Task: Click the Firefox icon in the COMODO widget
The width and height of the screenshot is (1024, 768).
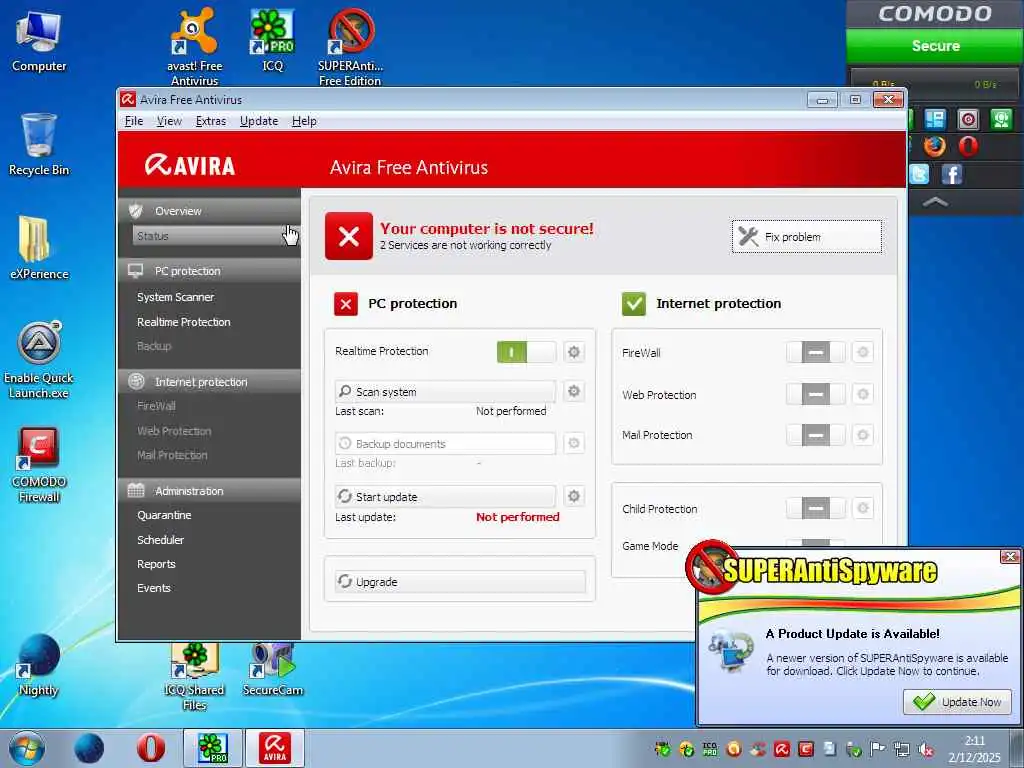Action: click(x=935, y=146)
